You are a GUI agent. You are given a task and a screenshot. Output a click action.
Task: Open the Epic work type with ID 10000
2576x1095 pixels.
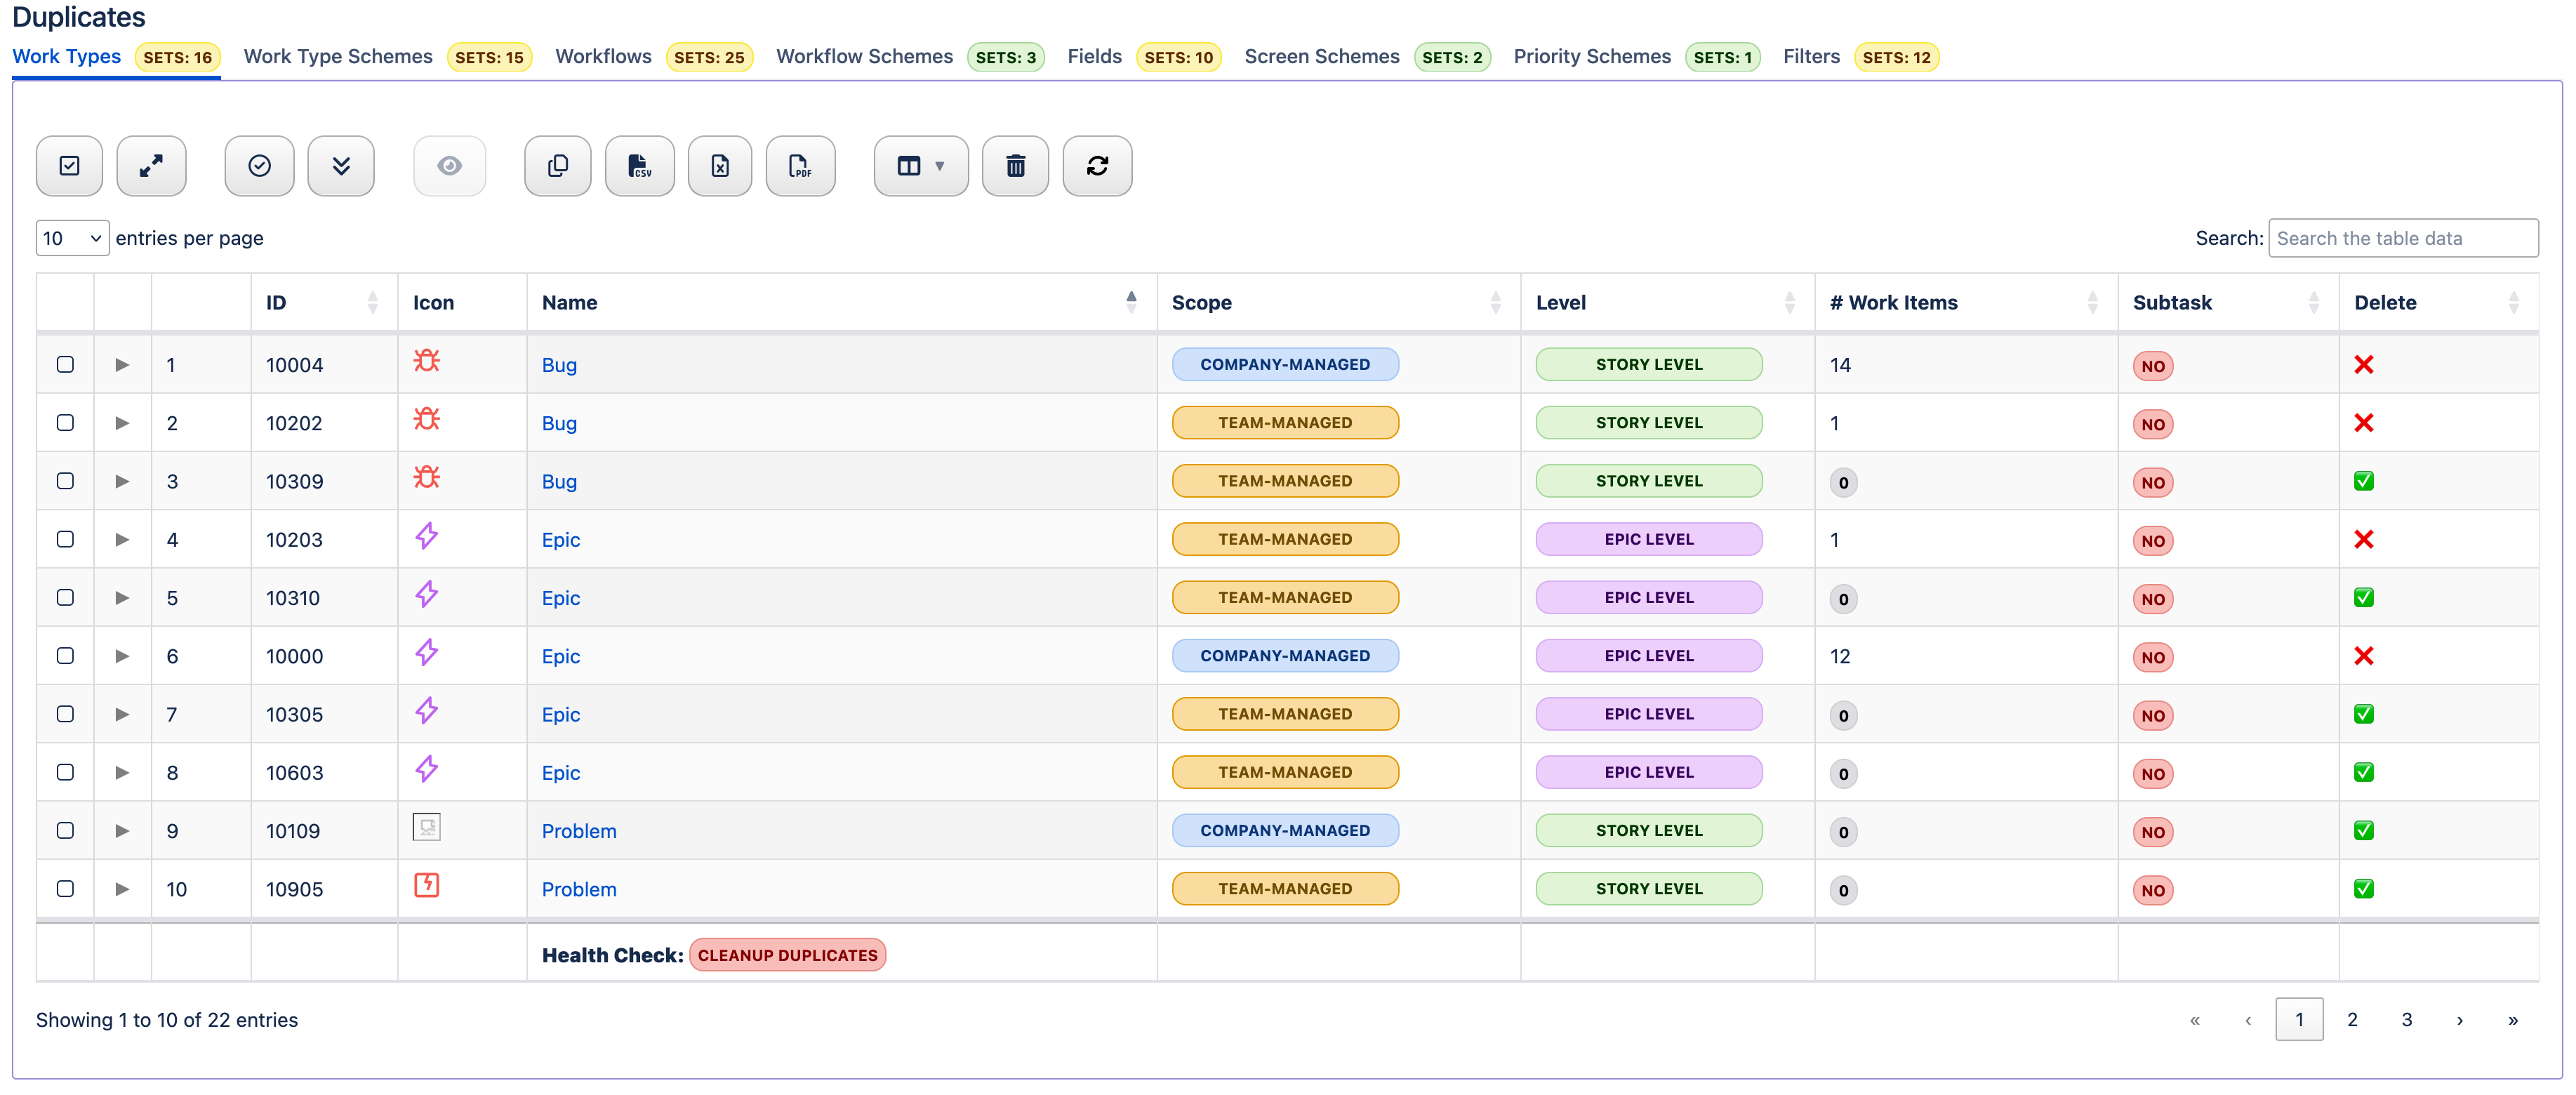pos(561,655)
